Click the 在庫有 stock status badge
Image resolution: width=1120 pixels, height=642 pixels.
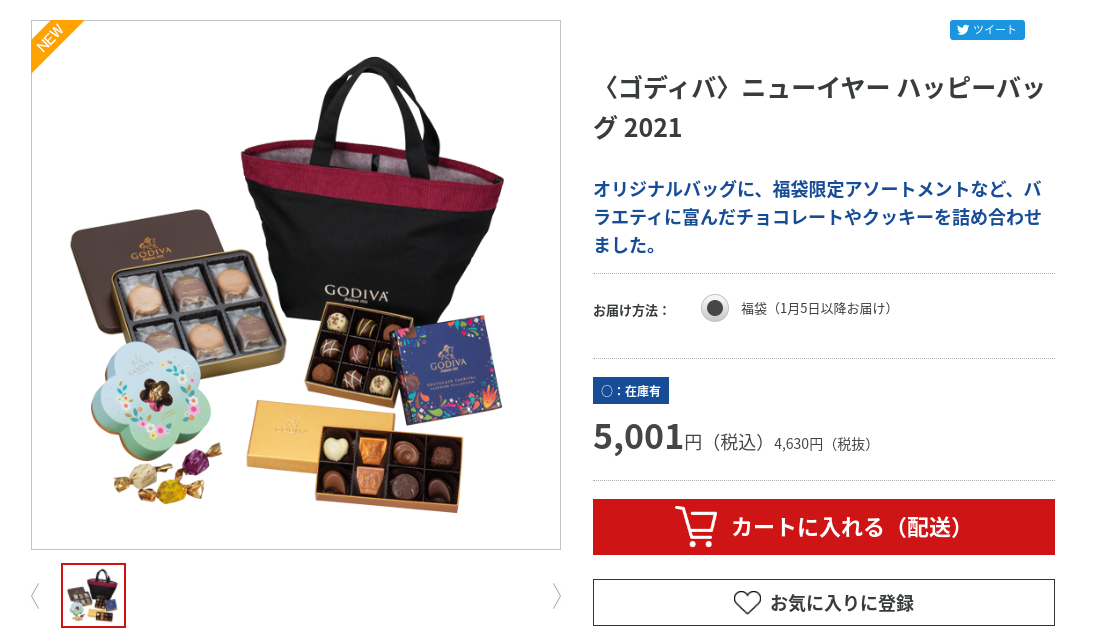tap(631, 391)
